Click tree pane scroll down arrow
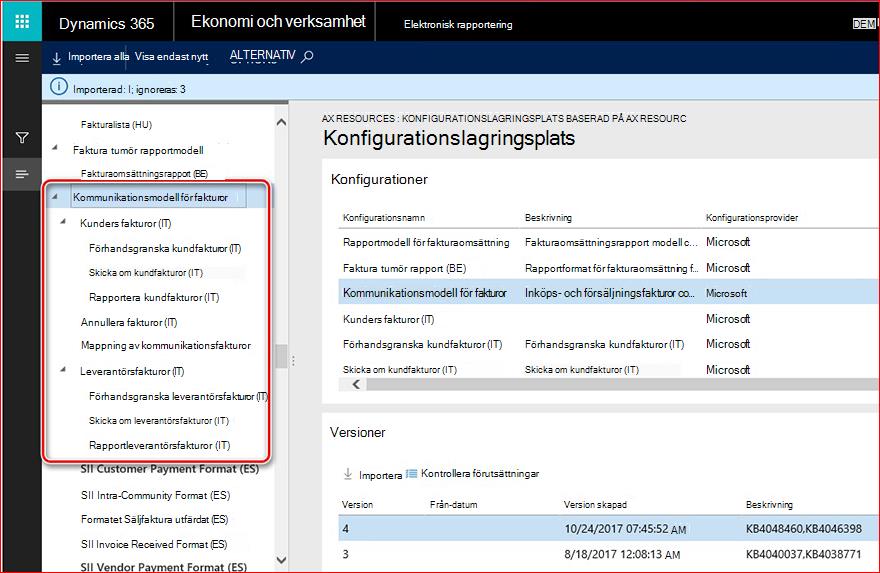 282,560
